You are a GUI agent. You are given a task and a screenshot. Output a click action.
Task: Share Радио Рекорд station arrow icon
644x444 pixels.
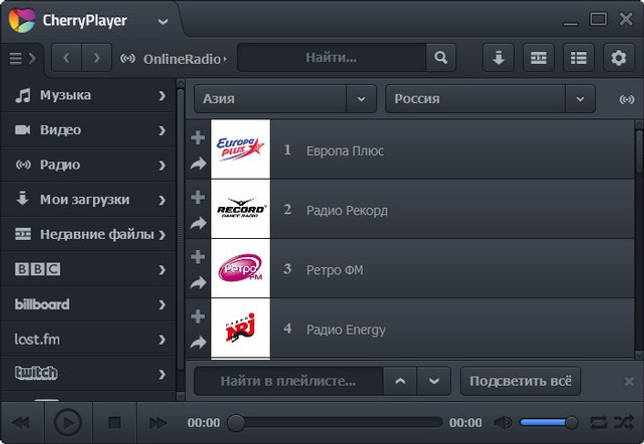[198, 223]
